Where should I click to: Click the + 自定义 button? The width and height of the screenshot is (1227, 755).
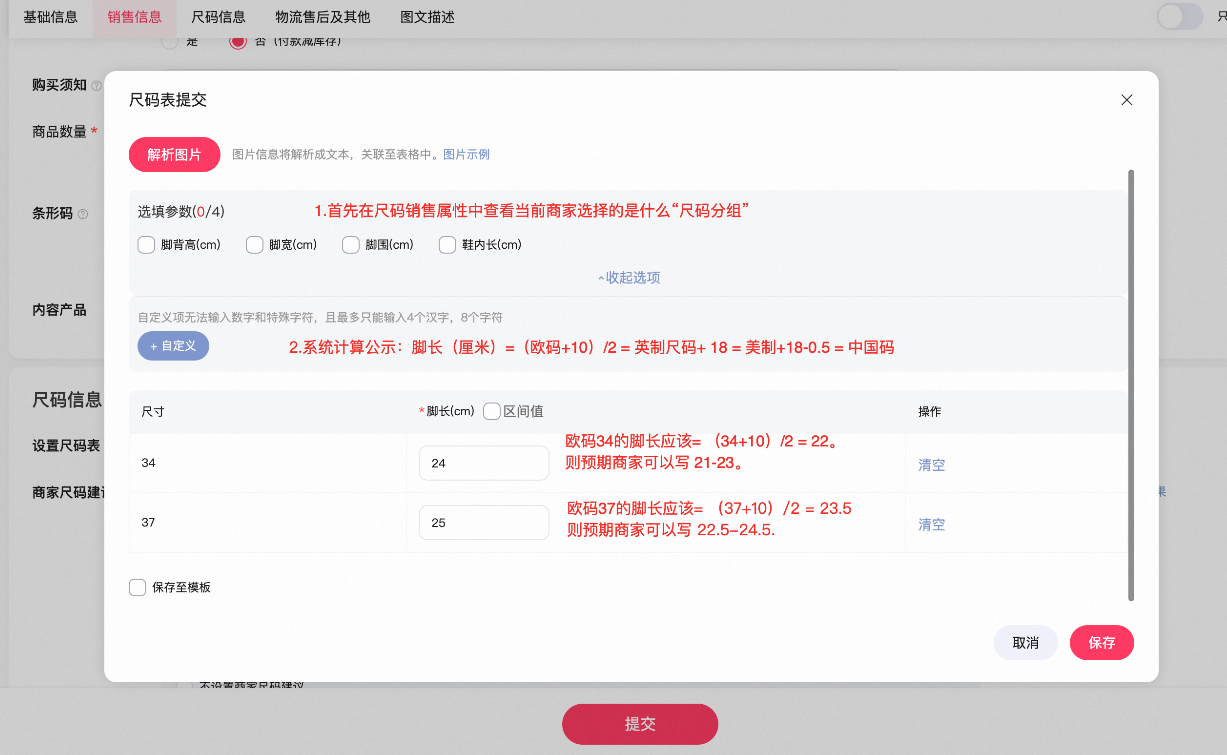(x=173, y=345)
